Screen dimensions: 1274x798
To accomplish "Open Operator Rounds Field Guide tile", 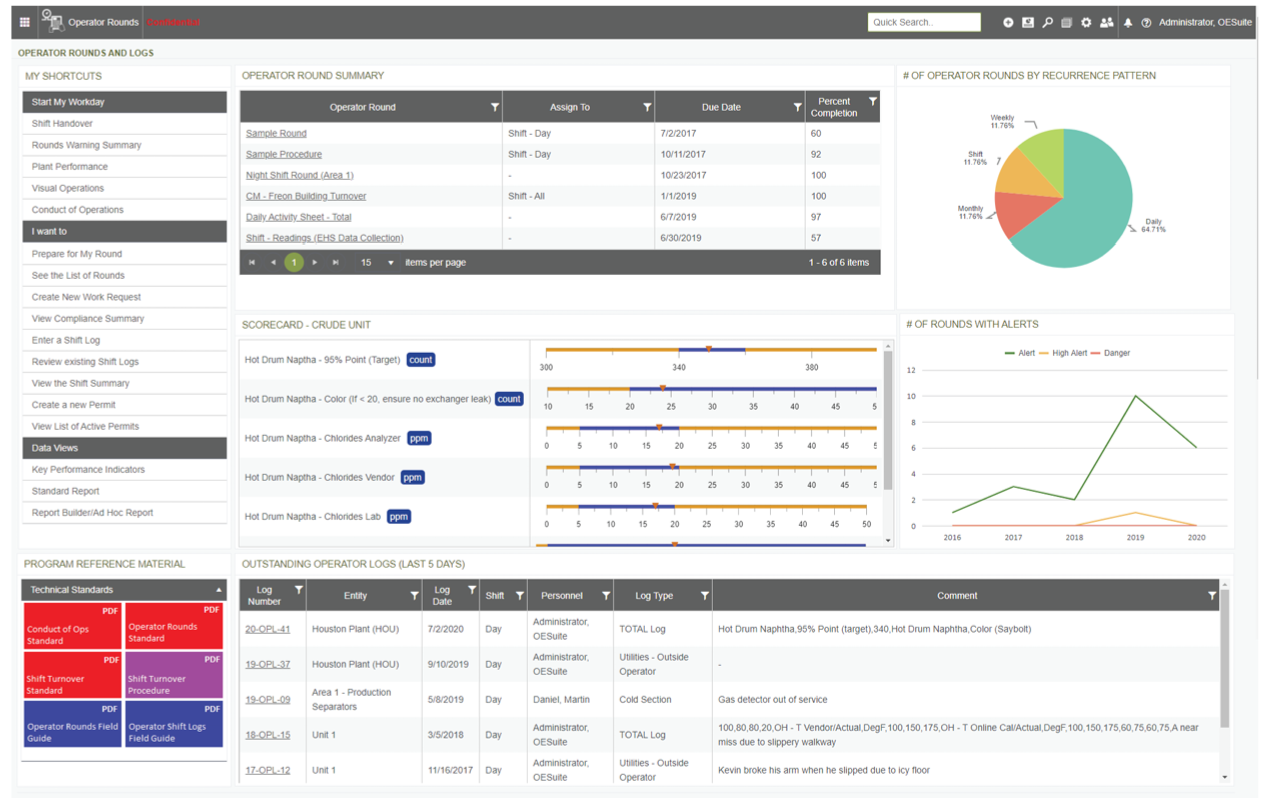I will pyautogui.click(x=72, y=723).
